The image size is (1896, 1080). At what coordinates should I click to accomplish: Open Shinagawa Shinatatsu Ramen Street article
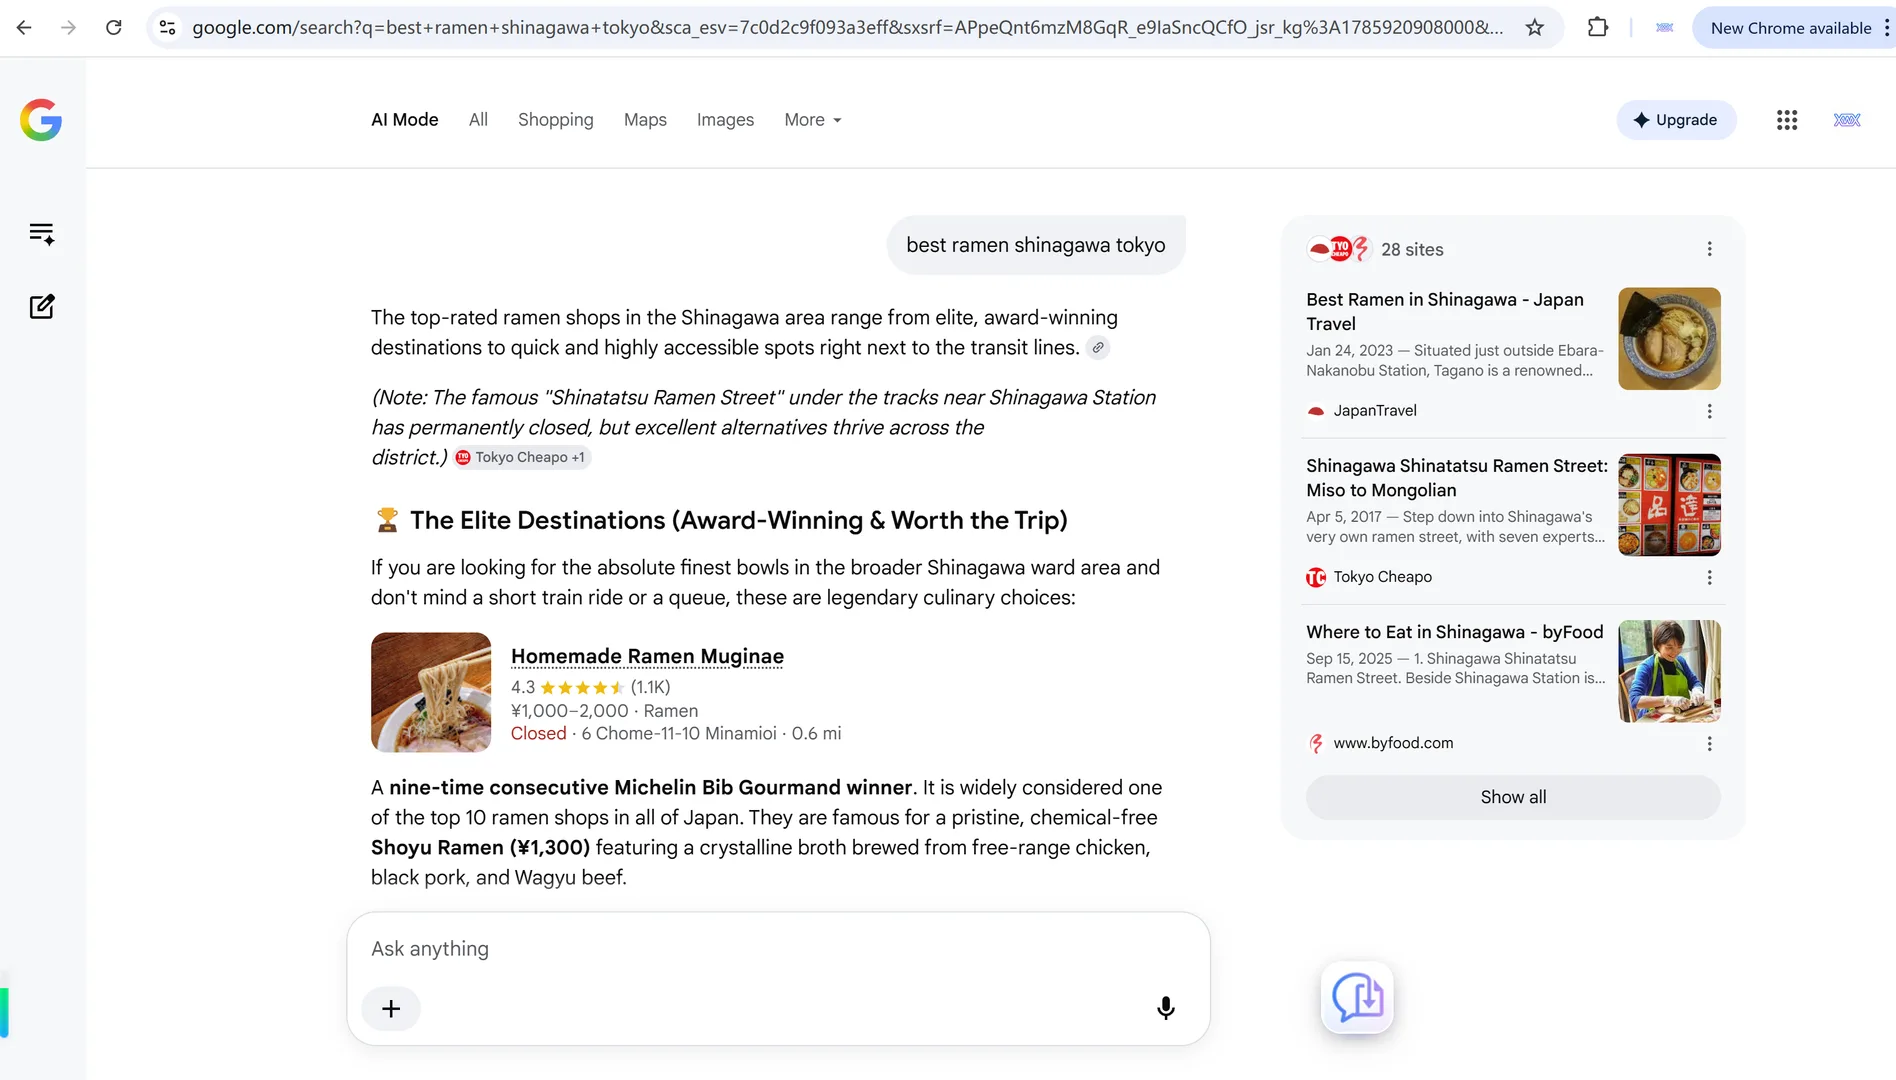[1456, 478]
